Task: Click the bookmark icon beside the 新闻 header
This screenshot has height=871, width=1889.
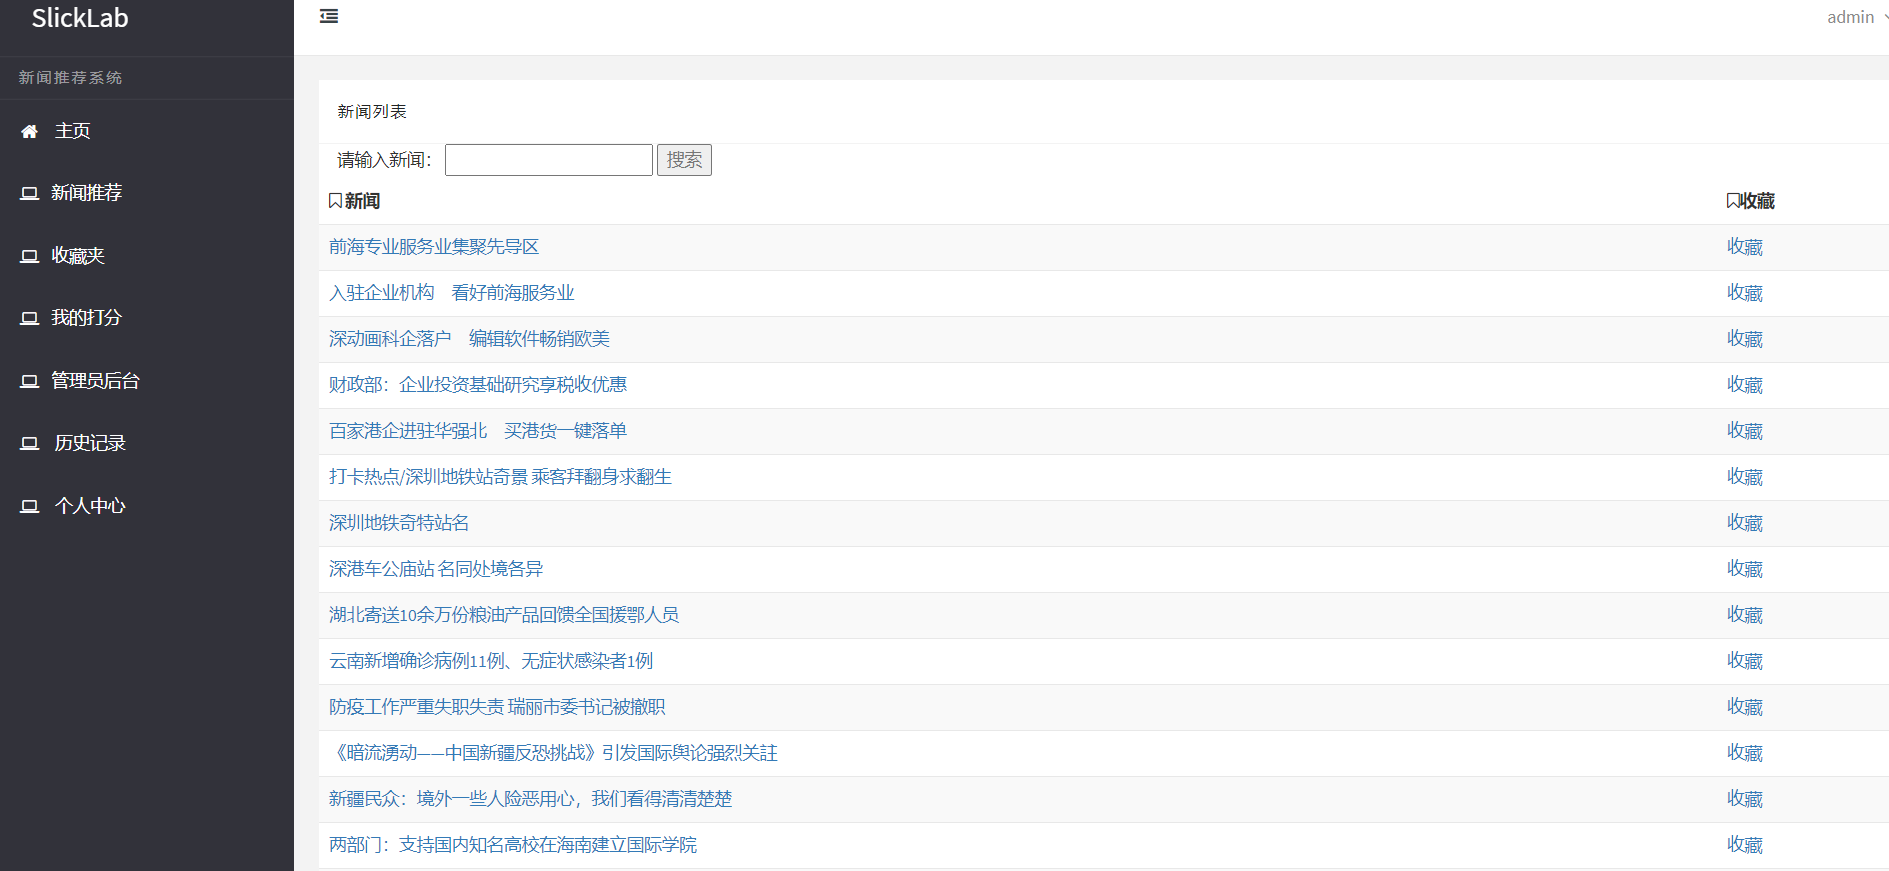Action: tap(335, 201)
